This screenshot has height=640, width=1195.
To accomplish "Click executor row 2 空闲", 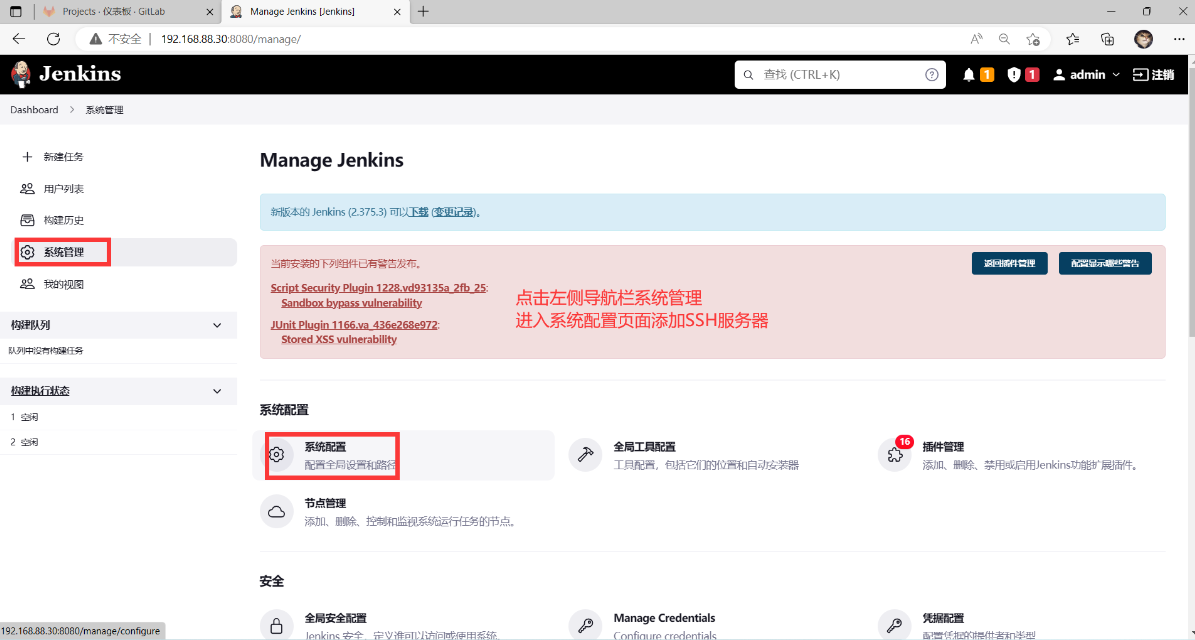I will pyautogui.click(x=118, y=442).
